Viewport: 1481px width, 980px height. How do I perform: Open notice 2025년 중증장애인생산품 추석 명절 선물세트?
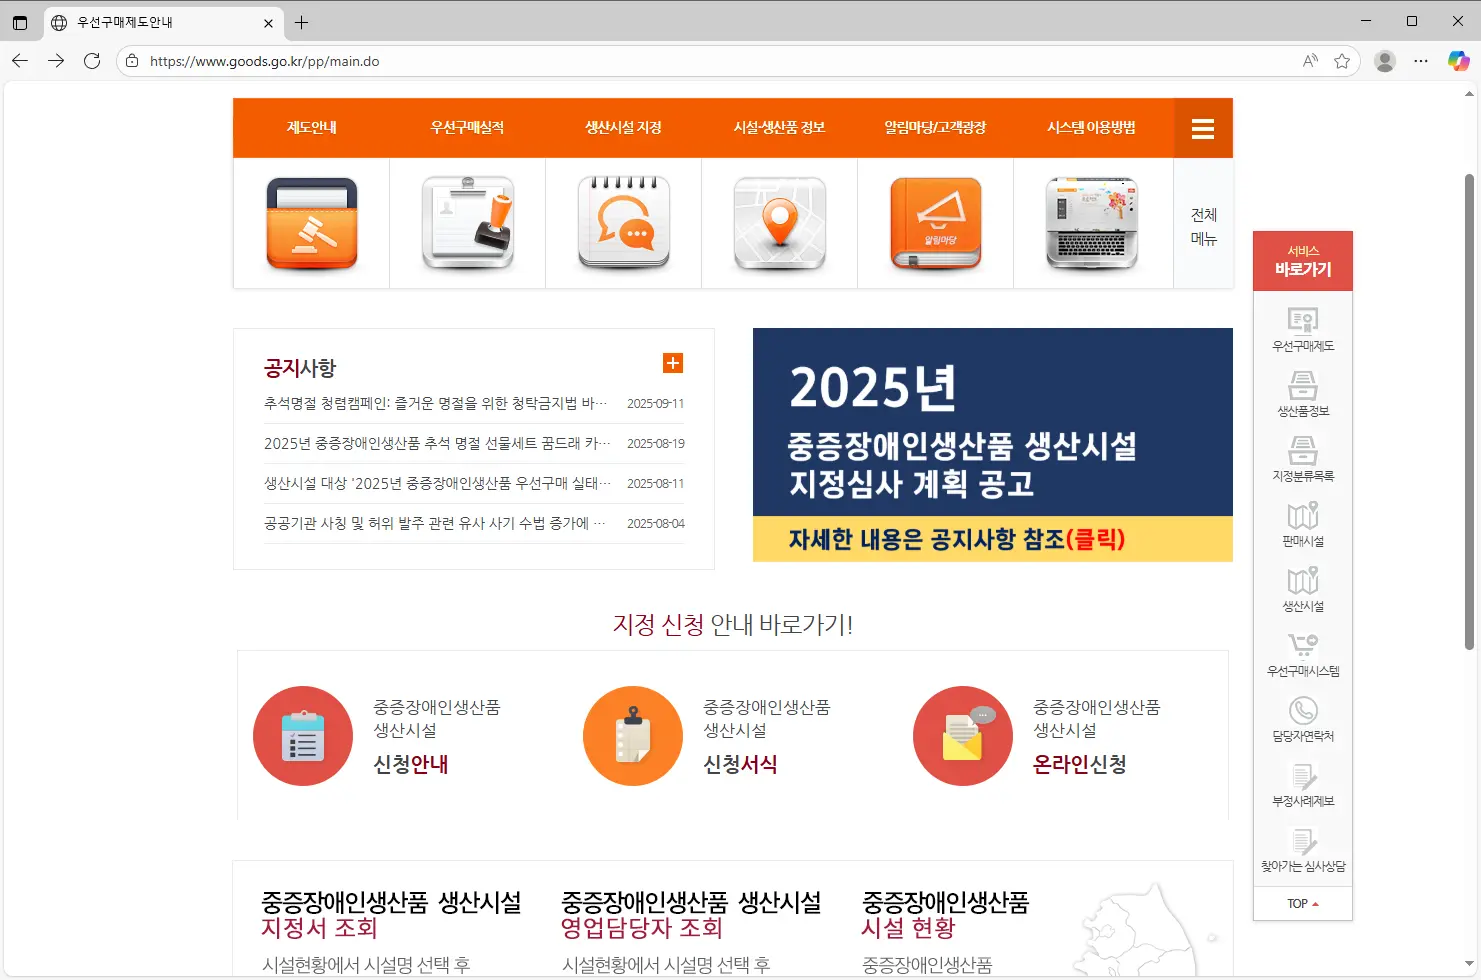click(438, 443)
